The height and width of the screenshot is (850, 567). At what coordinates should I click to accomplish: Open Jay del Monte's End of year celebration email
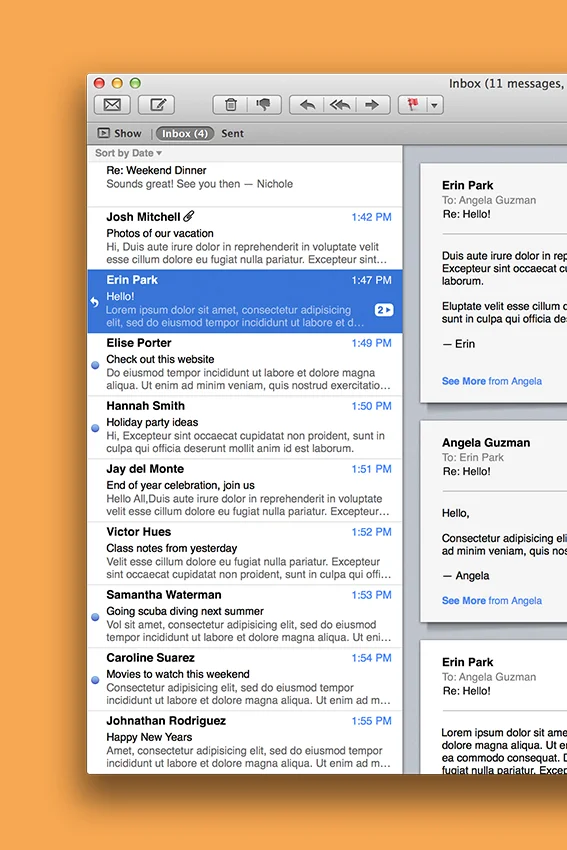pos(245,490)
